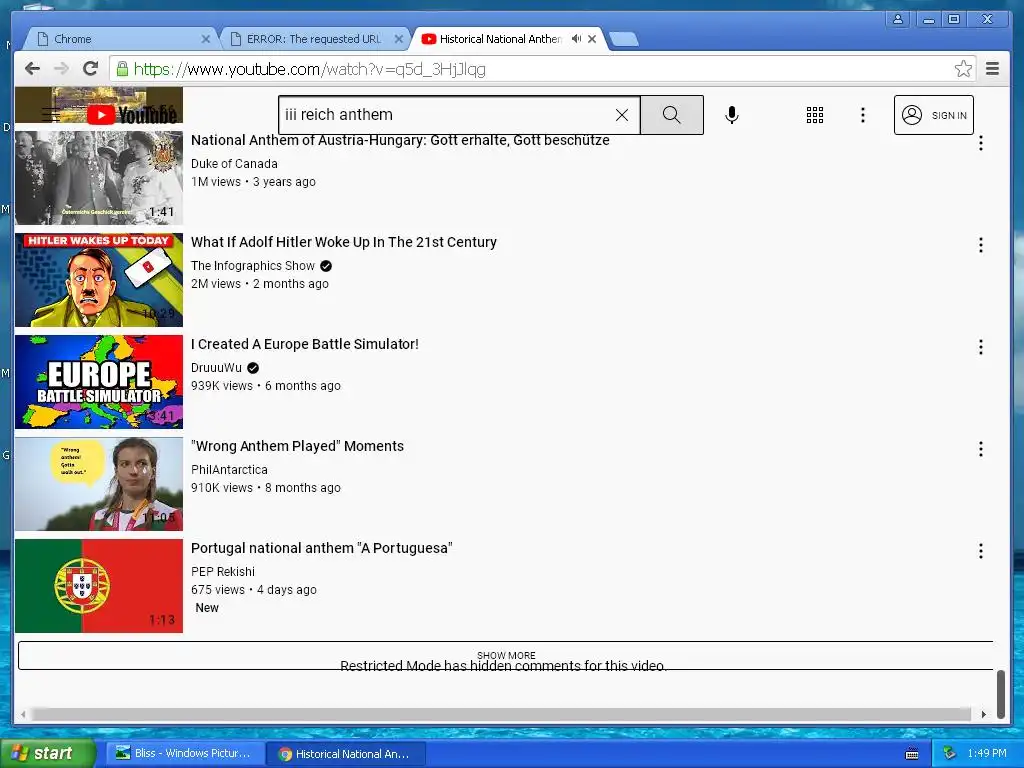Open the Hitler Wakes Up Today thumbnail
This screenshot has height=768, width=1024.
tap(99, 280)
